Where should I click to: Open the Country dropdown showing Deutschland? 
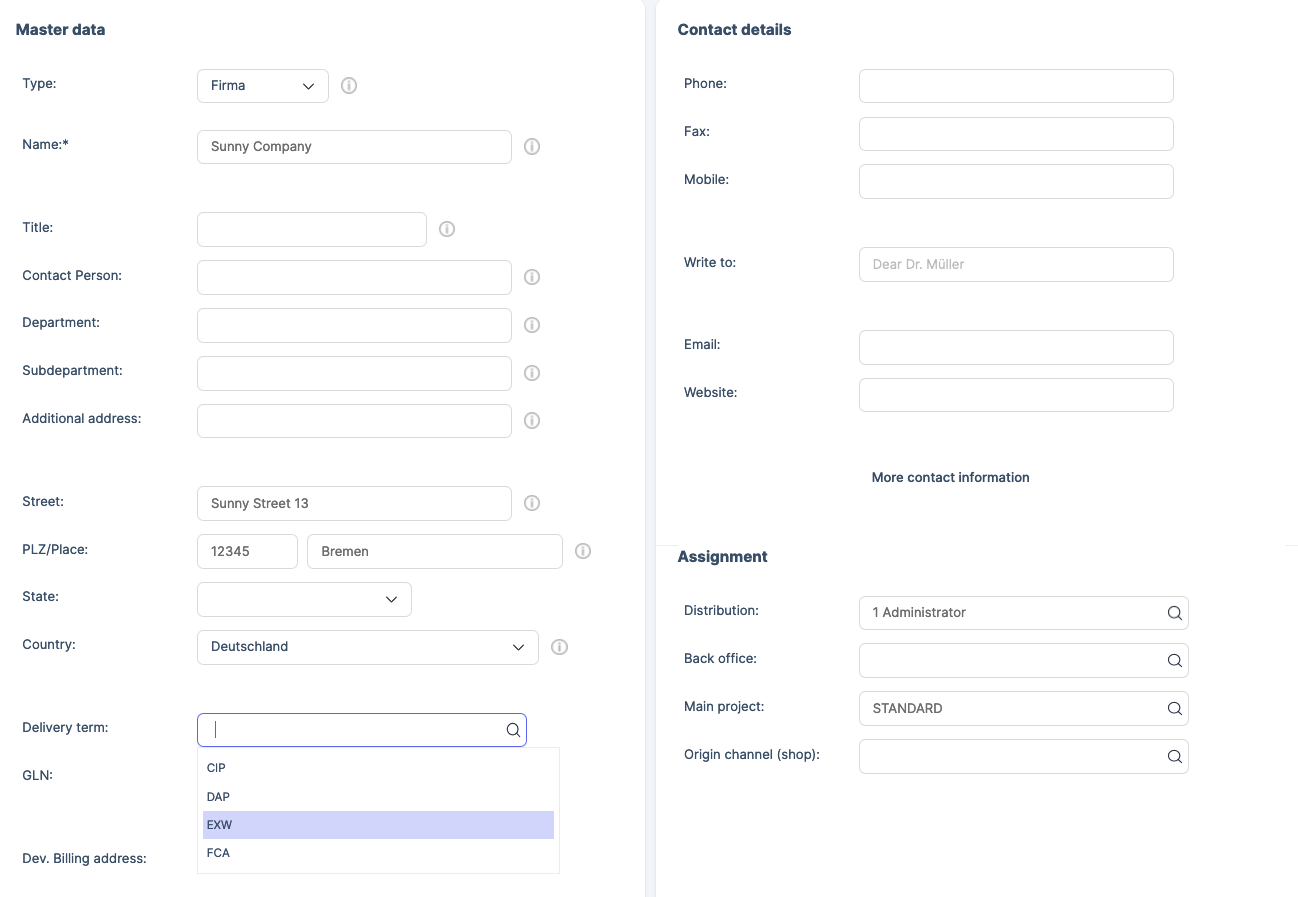pyautogui.click(x=367, y=647)
